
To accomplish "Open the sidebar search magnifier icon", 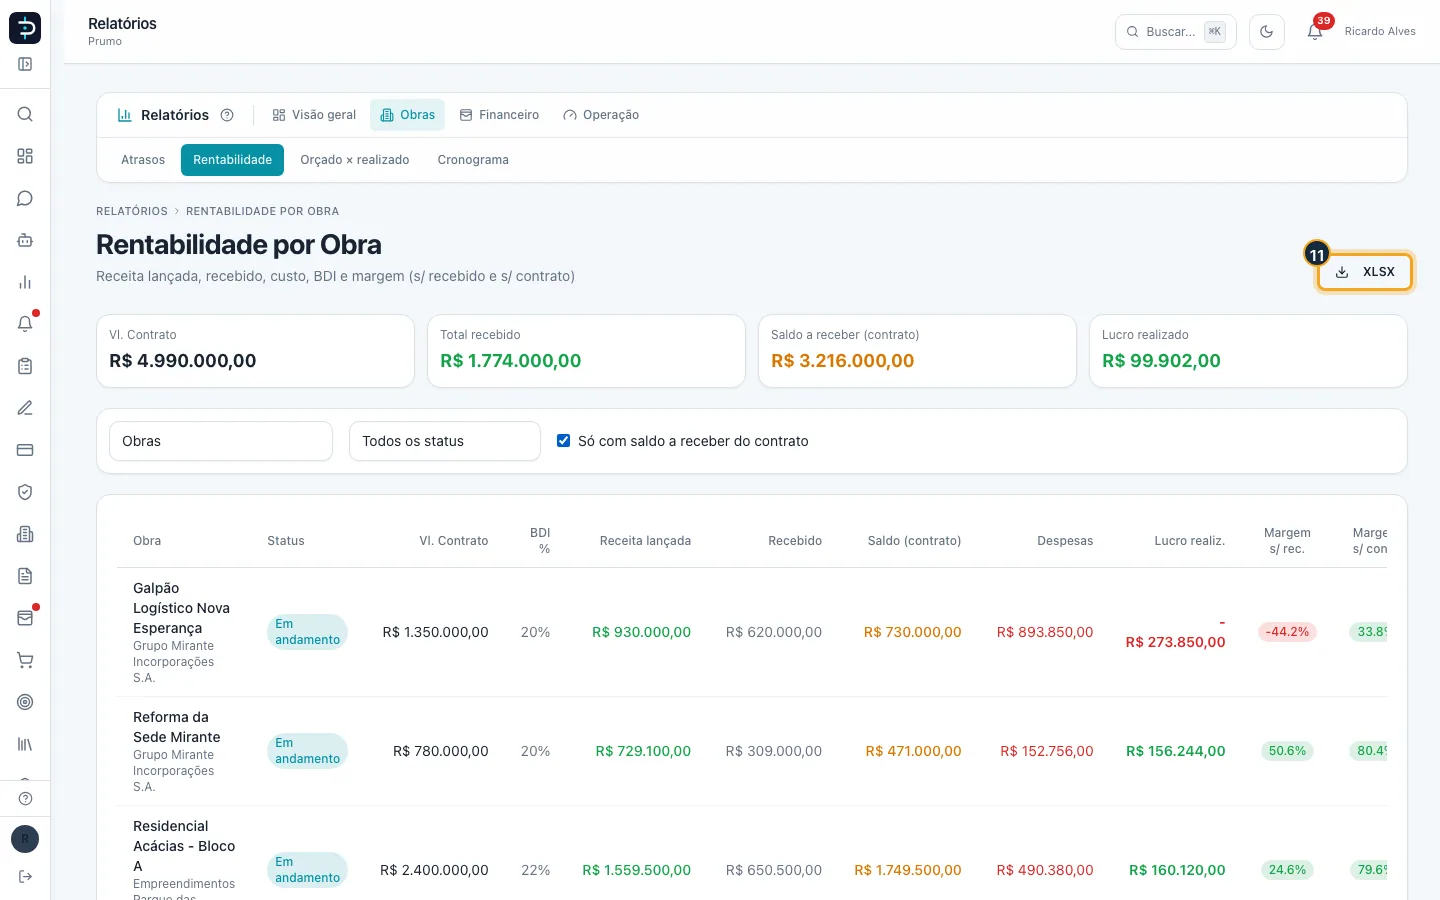I will [x=25, y=114].
